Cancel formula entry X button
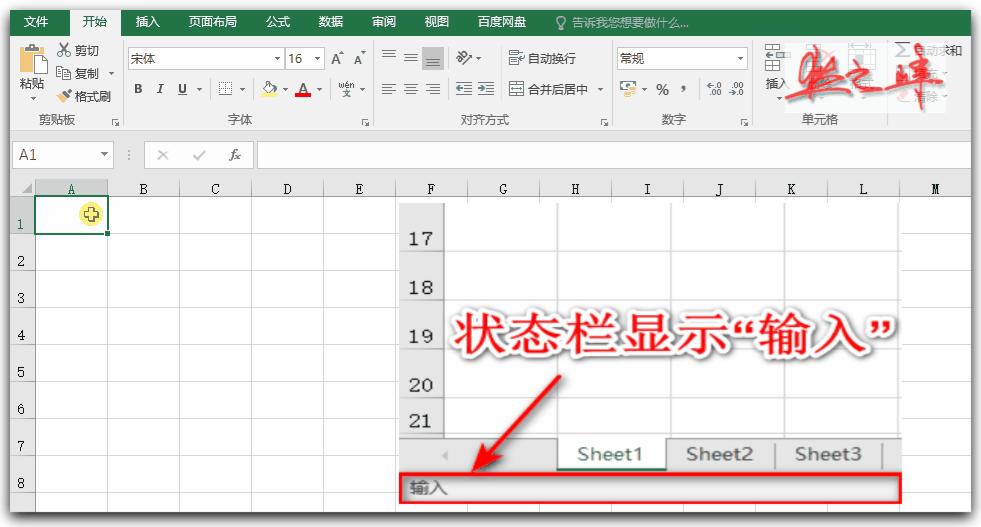Screen dimensions: 981x527 [x=163, y=155]
